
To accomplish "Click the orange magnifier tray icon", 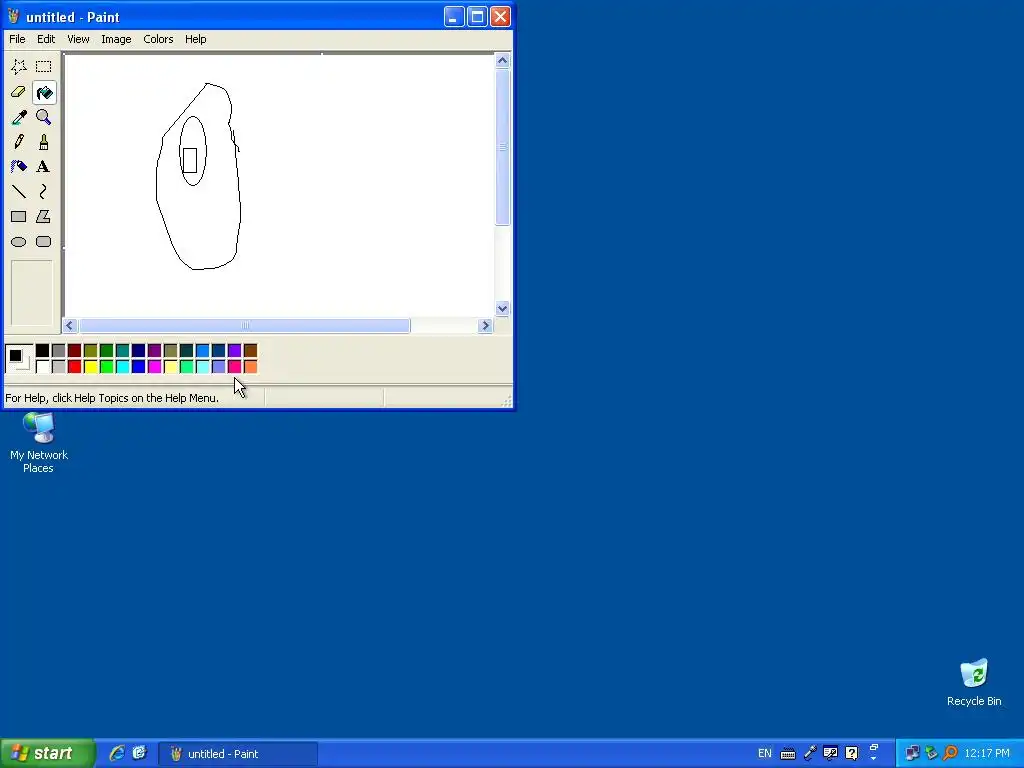I will point(951,754).
